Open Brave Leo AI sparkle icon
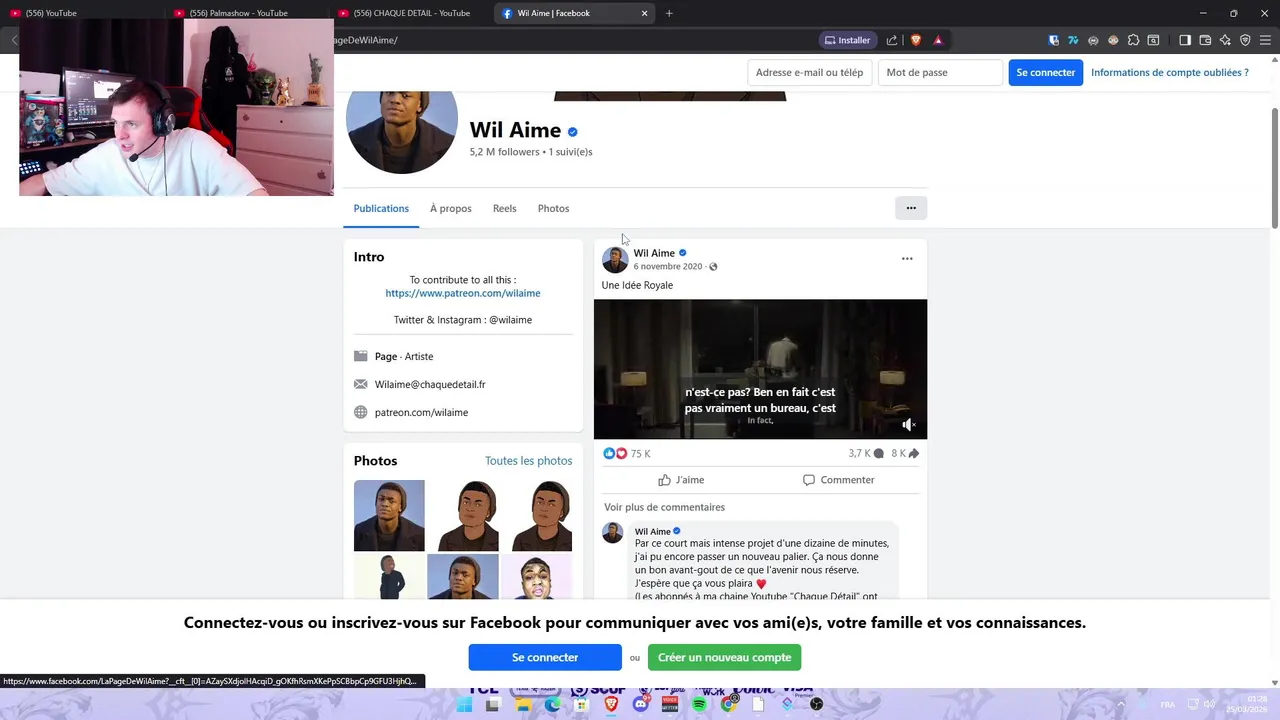Viewport: 1280px width, 720px height. click(1225, 40)
